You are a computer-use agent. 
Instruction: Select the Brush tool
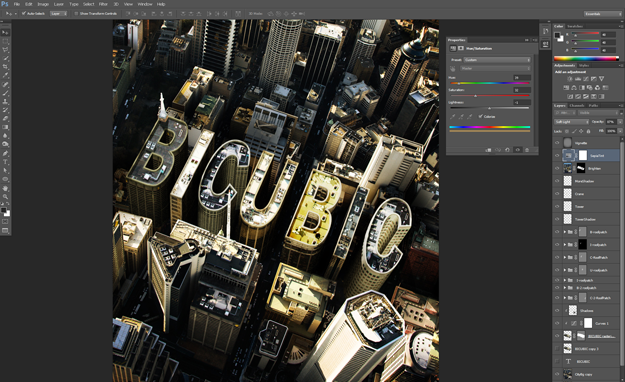5,93
